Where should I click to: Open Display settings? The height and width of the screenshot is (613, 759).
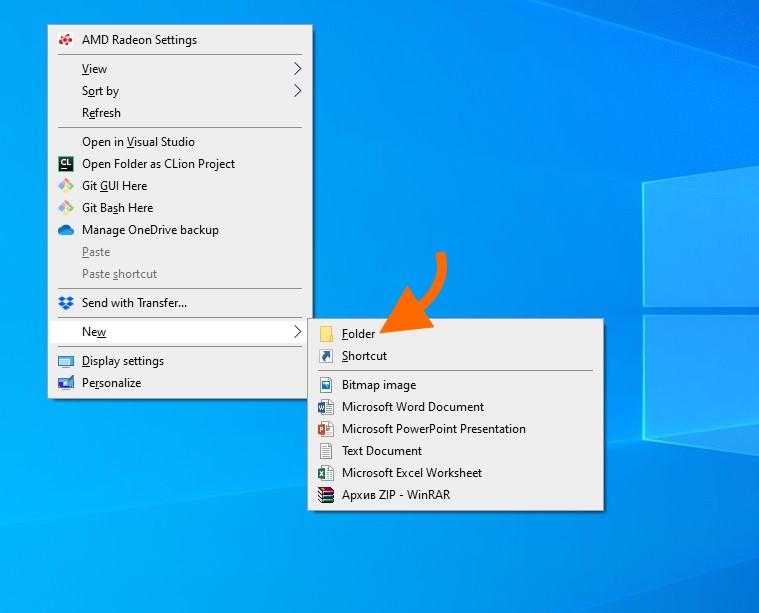[x=180, y=361]
